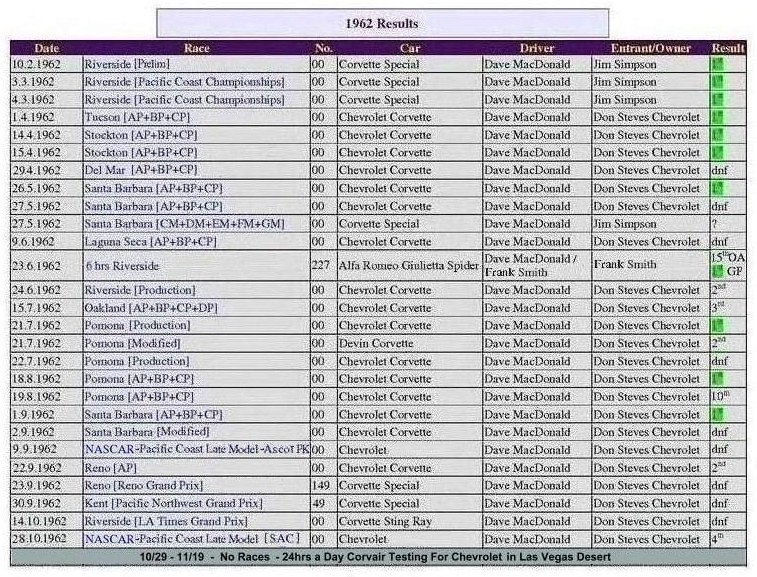
Task: Click the green result badge in 18.8.1962 Pomona row
Action: coord(717,379)
